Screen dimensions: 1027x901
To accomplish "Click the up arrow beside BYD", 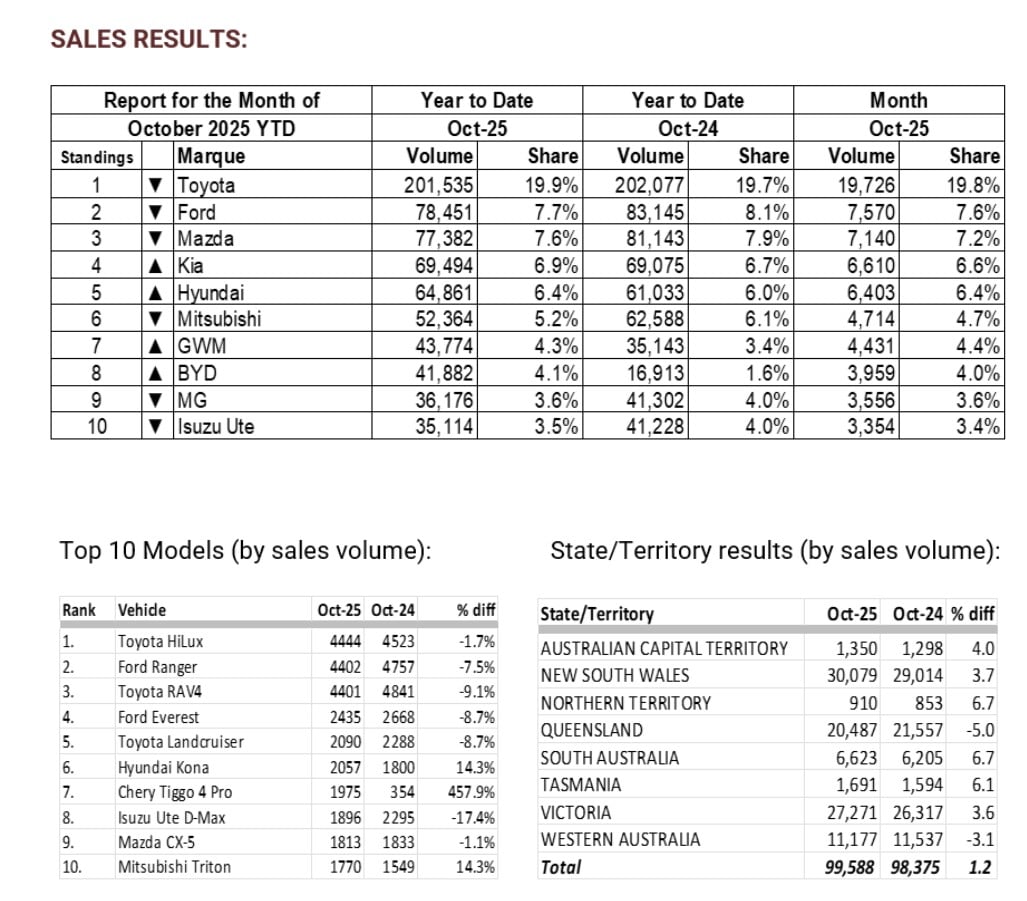I will pyautogui.click(x=155, y=373).
